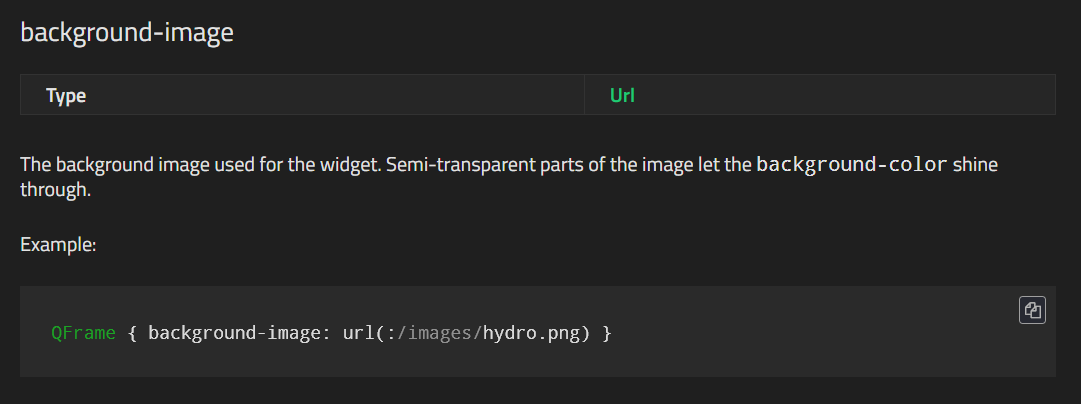Click the background-image section heading
The width and height of the screenshot is (1081, 404).
coord(127,32)
